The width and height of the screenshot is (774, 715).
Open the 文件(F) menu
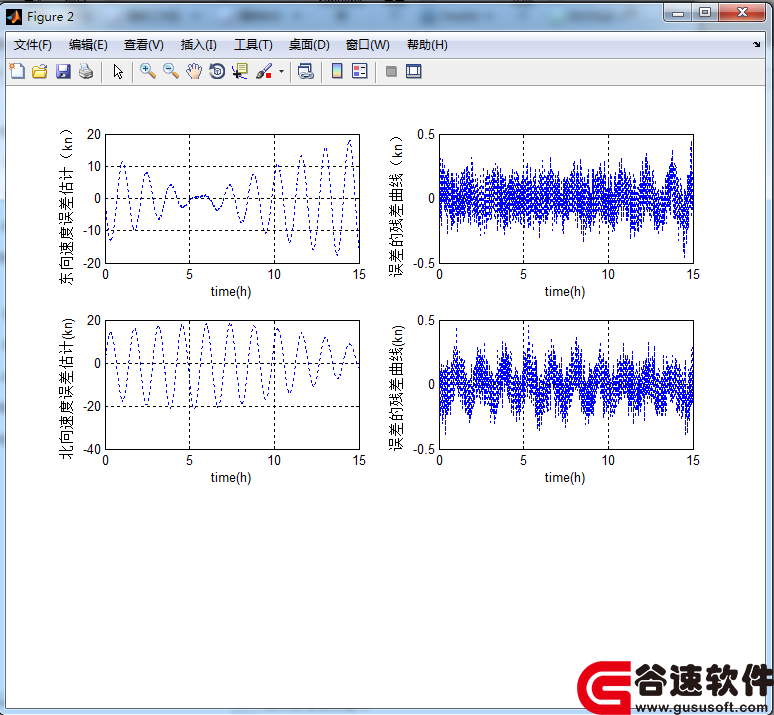point(33,45)
